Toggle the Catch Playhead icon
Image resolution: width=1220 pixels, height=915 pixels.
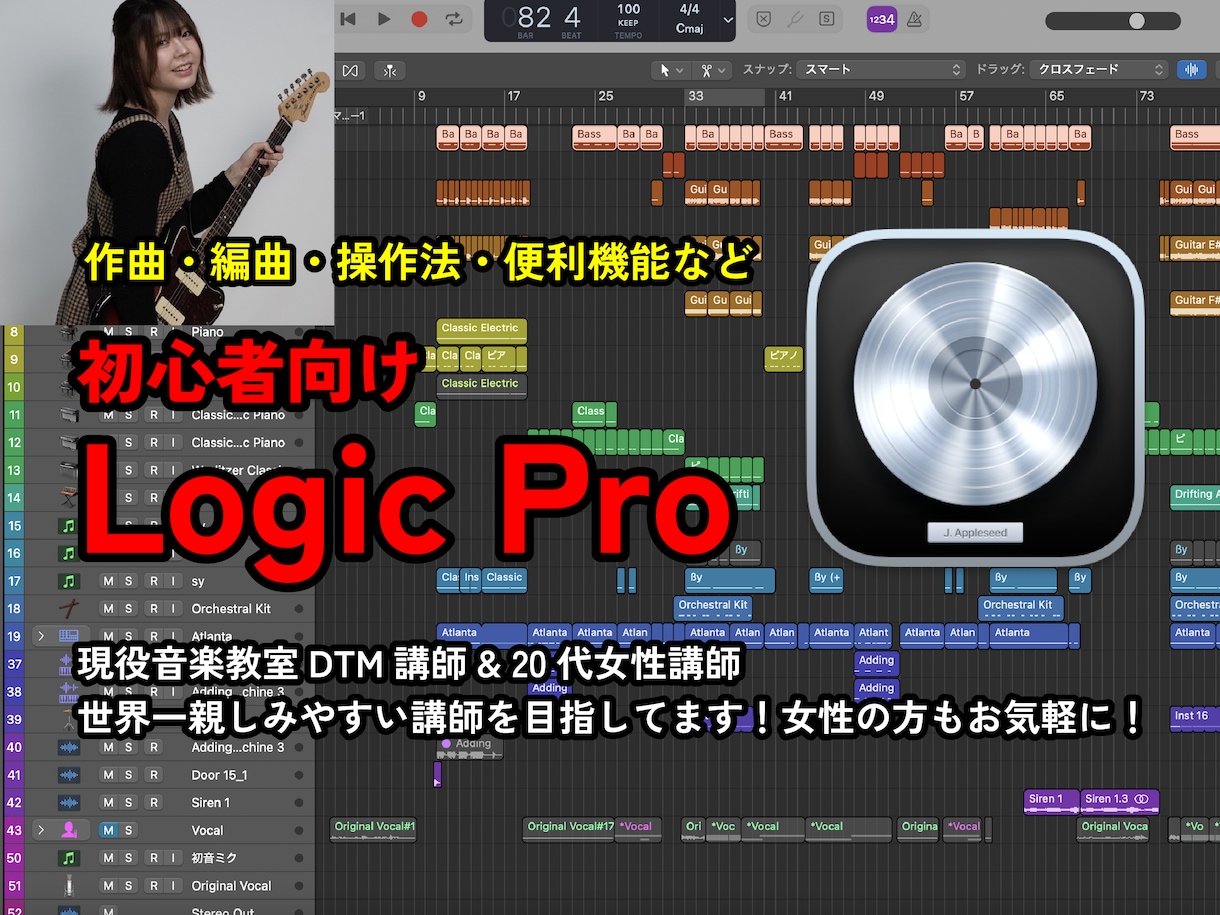tap(390, 70)
